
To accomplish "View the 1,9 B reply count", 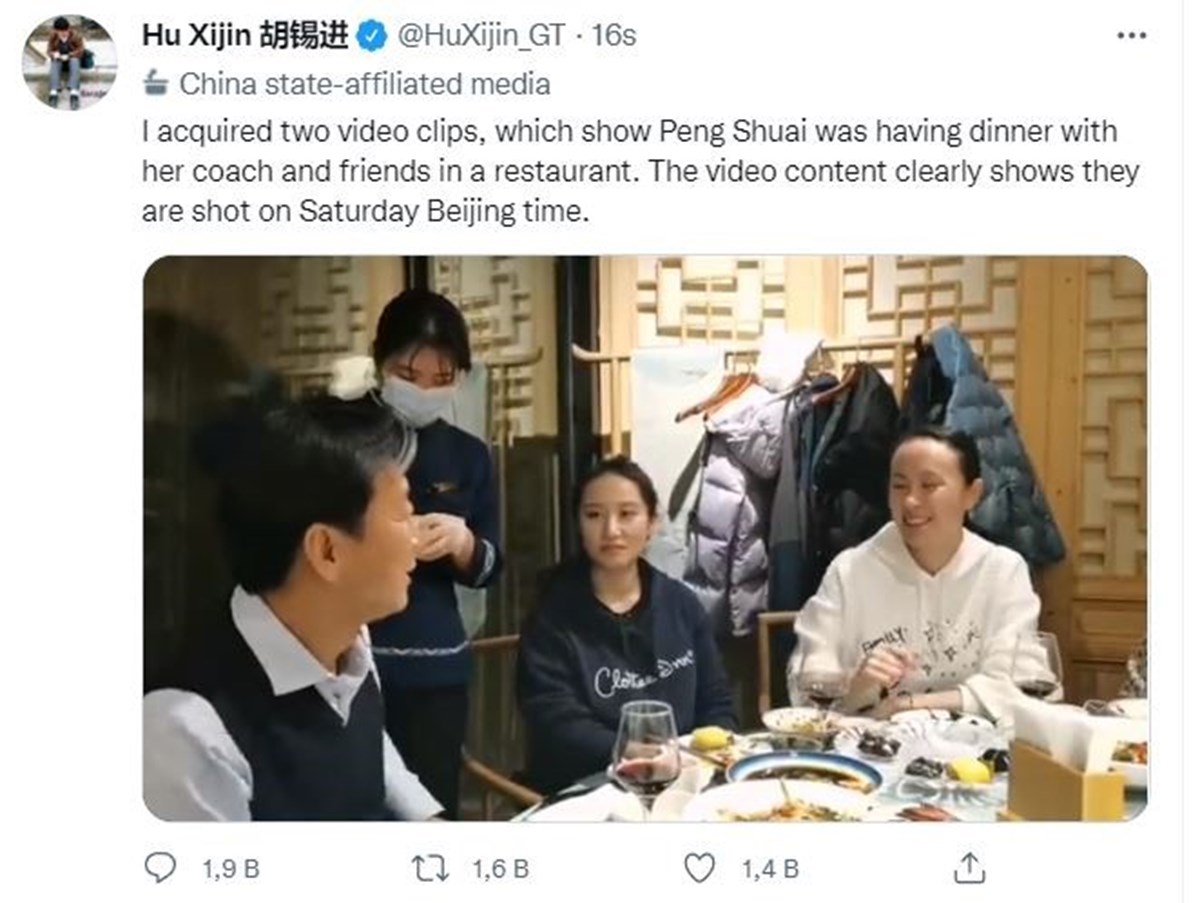I will 230,869.
